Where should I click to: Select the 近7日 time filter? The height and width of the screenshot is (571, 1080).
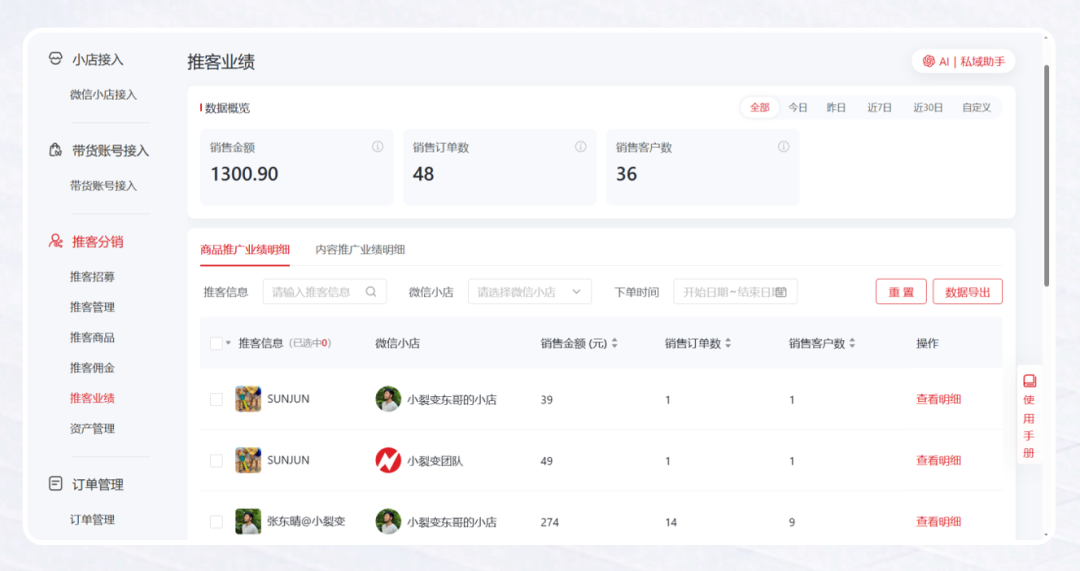tap(879, 107)
